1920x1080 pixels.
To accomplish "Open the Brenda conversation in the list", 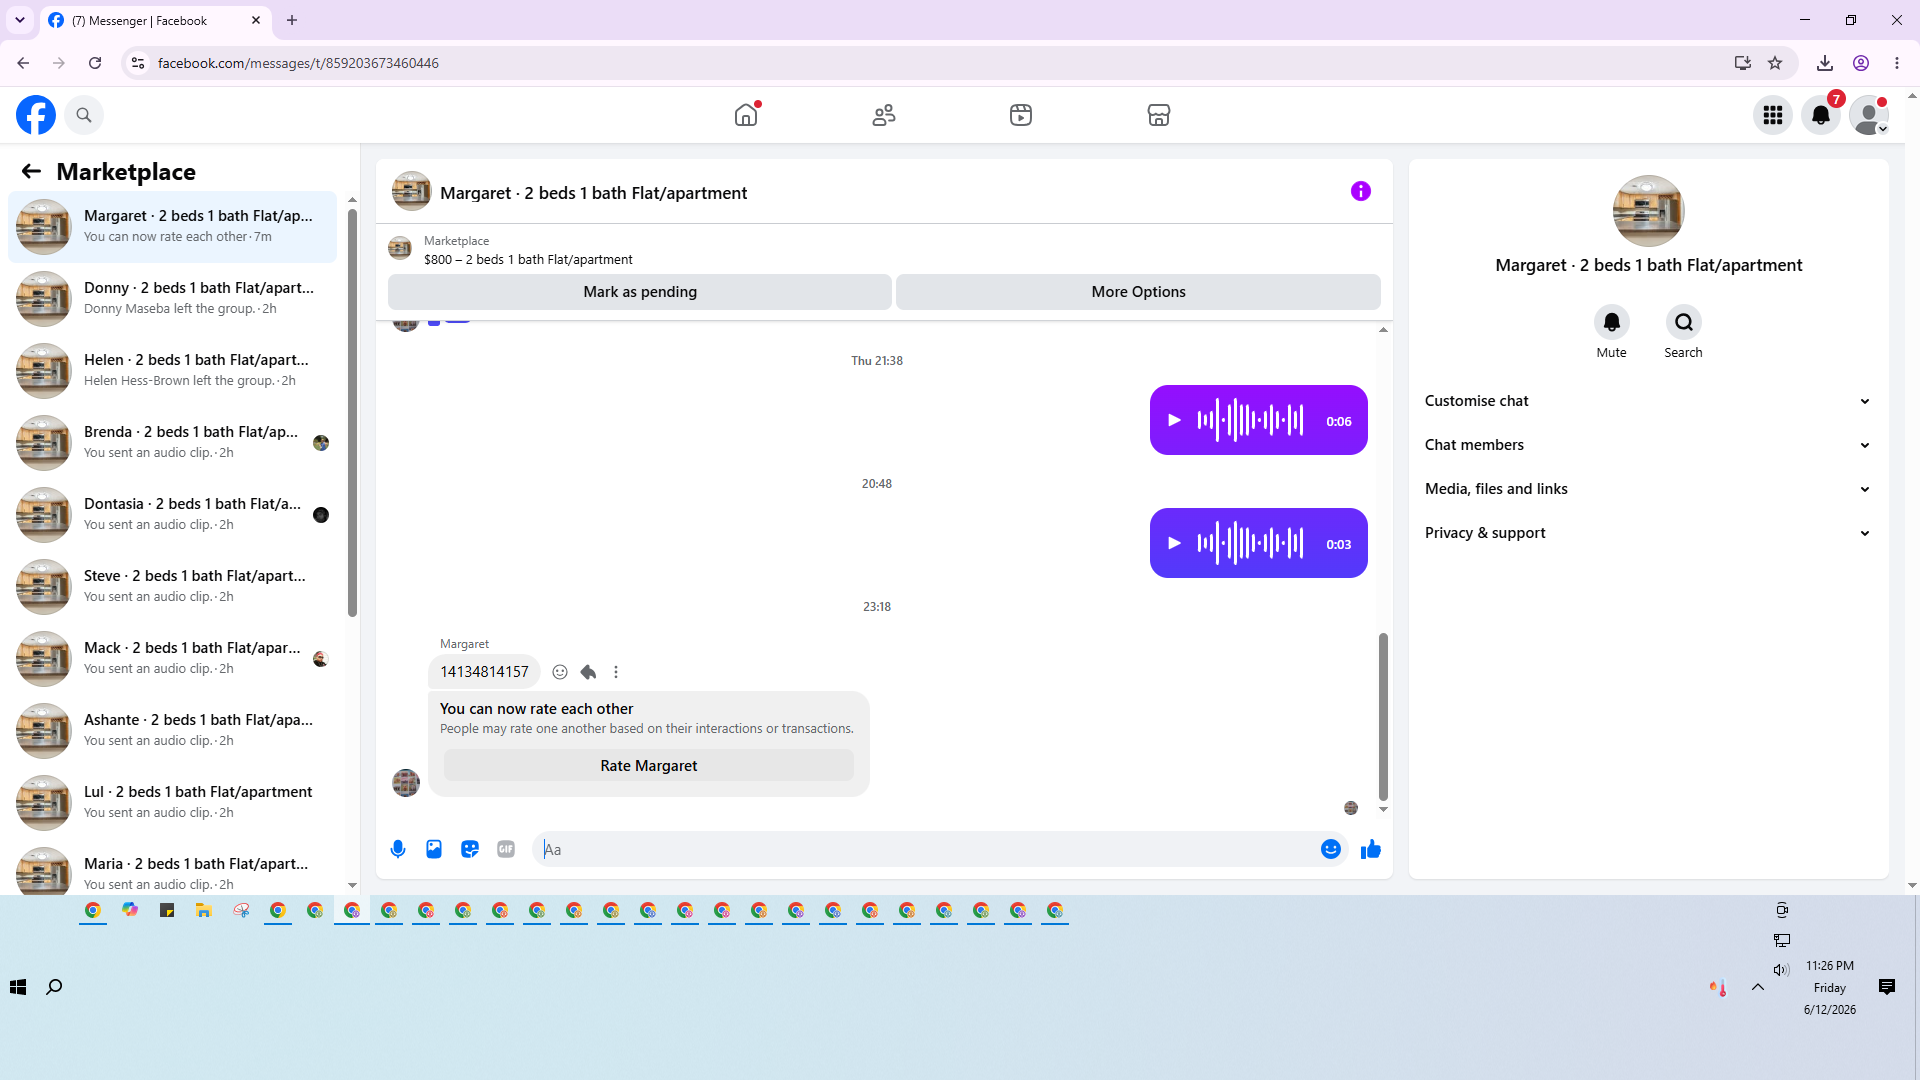I will point(173,443).
